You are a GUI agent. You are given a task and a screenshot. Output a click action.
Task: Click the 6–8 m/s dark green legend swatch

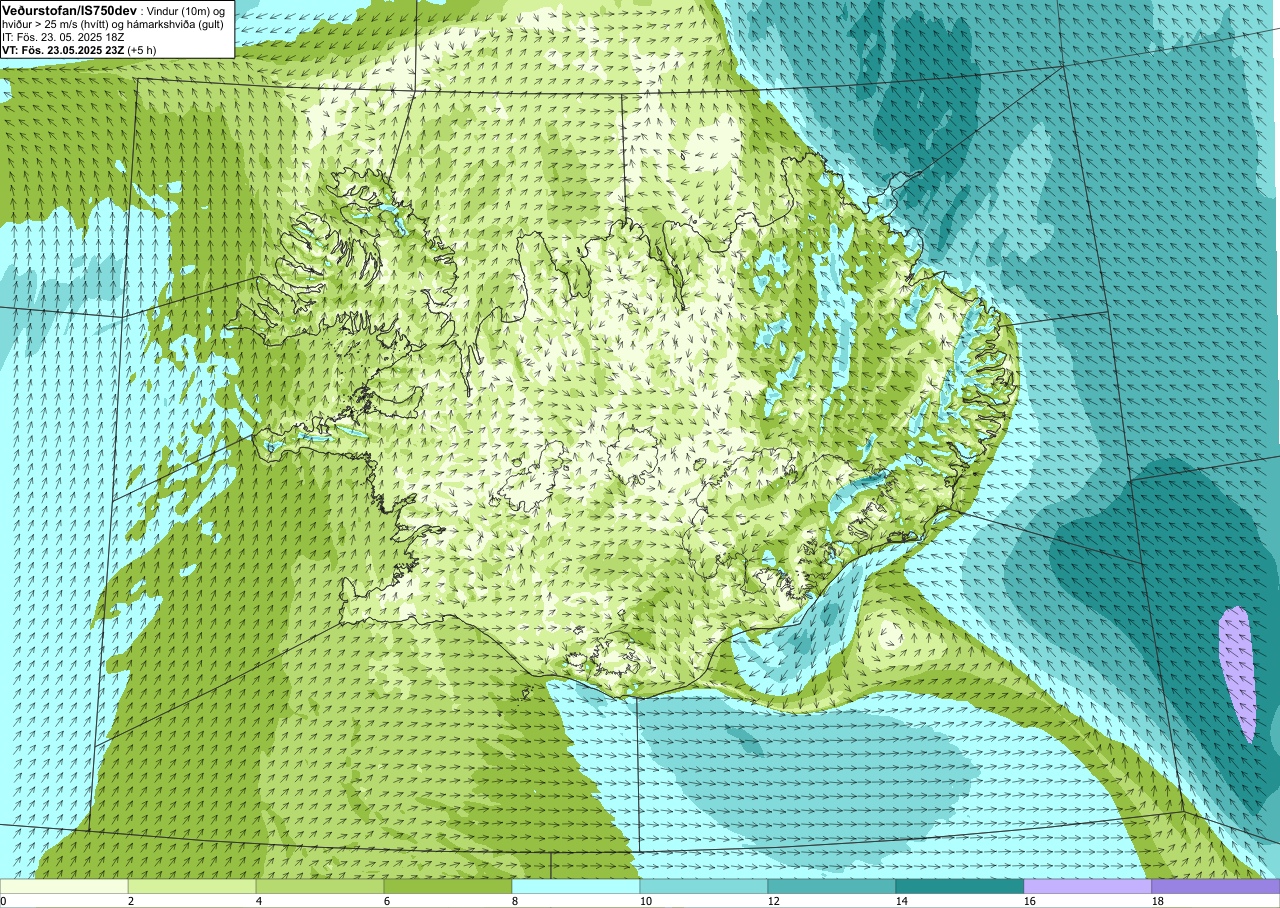click(448, 886)
